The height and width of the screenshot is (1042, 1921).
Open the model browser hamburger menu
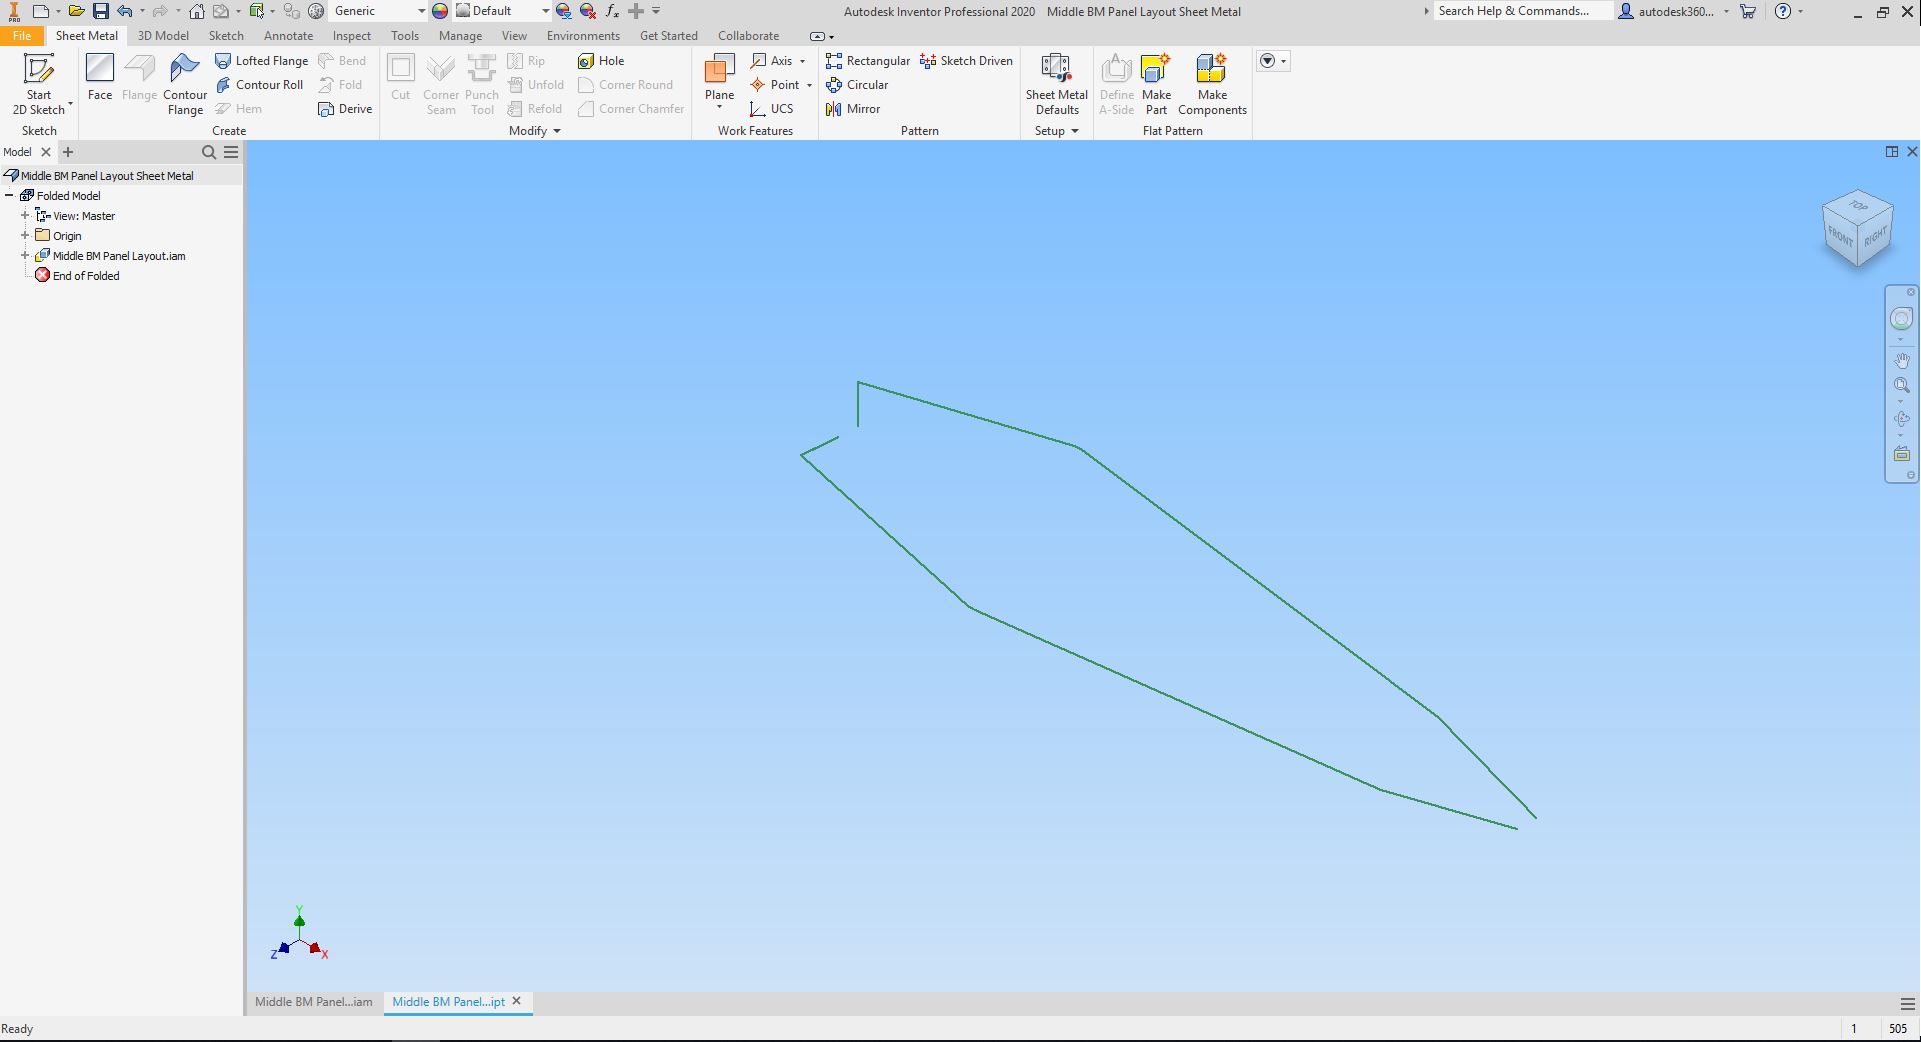pos(231,152)
